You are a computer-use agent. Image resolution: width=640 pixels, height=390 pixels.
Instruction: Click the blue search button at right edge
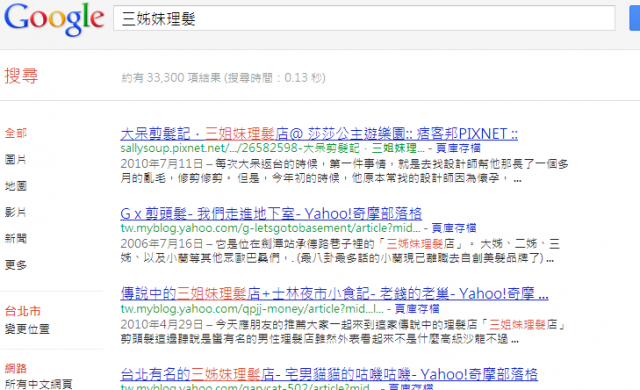click(x=635, y=18)
